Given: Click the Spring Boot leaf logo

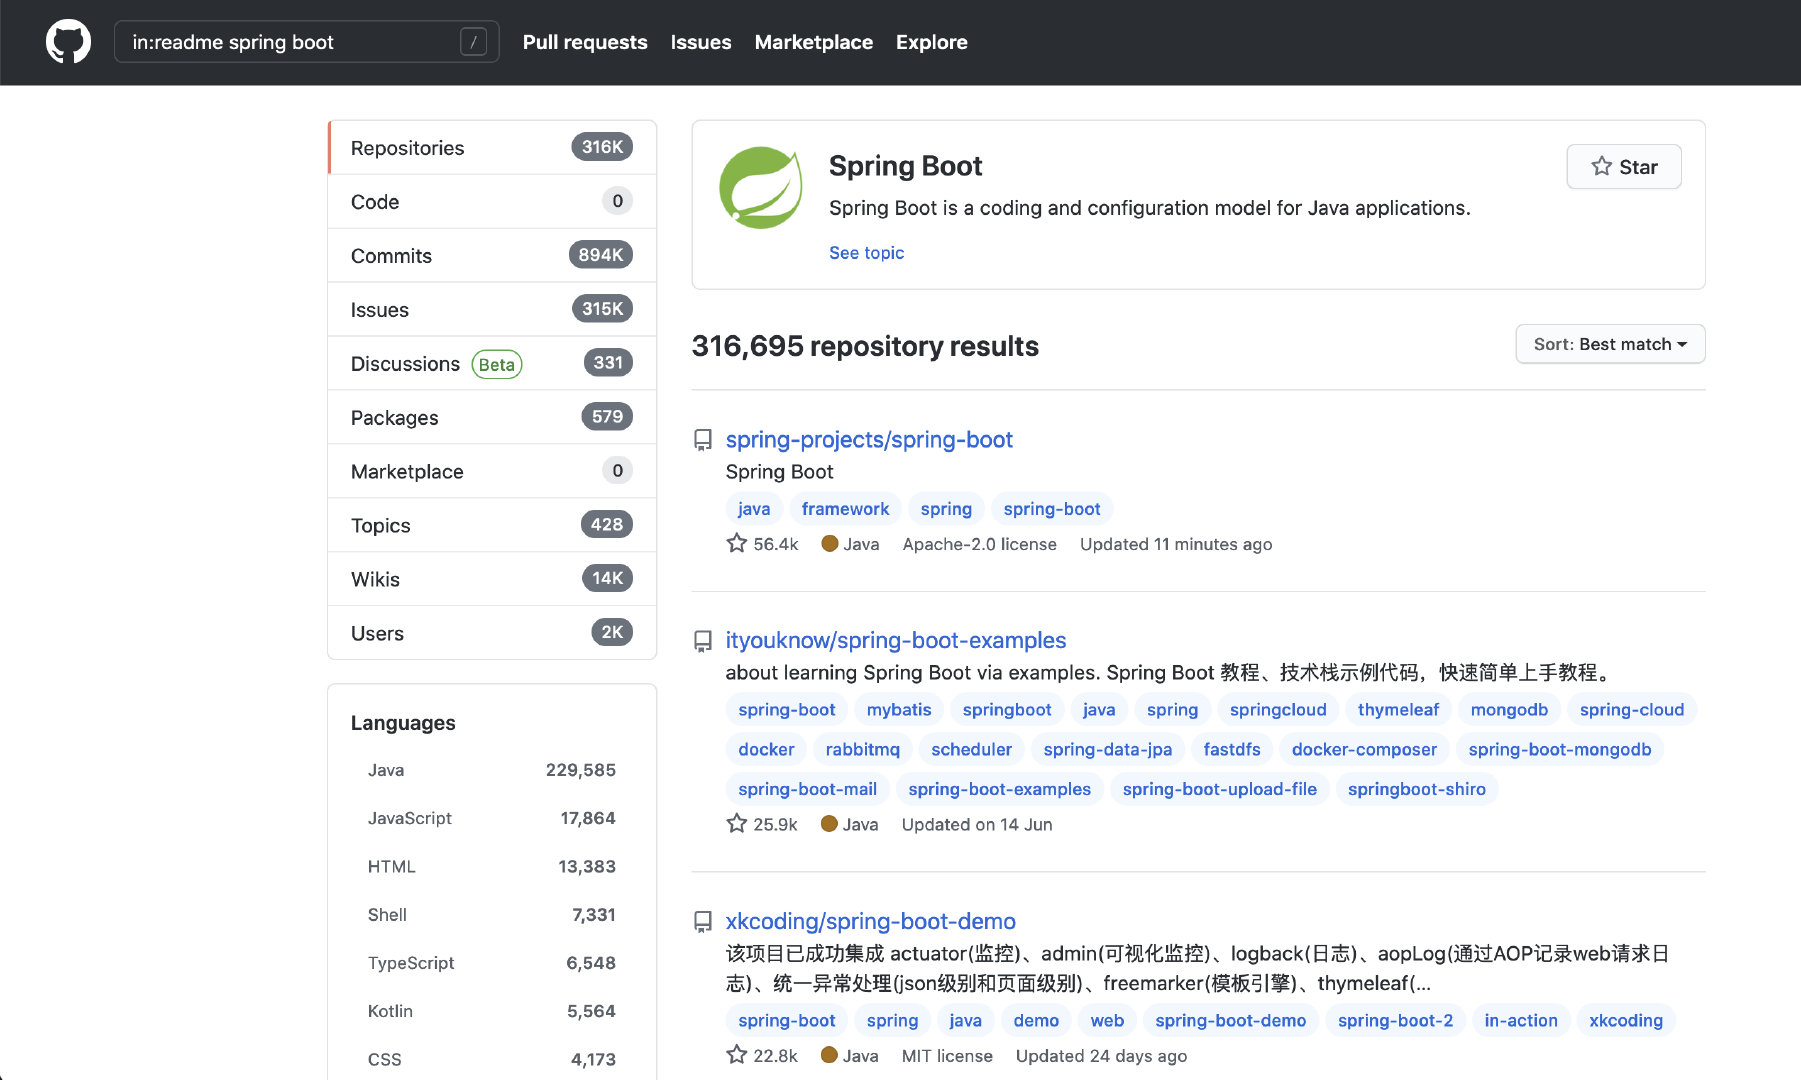Looking at the screenshot, I should click(761, 188).
